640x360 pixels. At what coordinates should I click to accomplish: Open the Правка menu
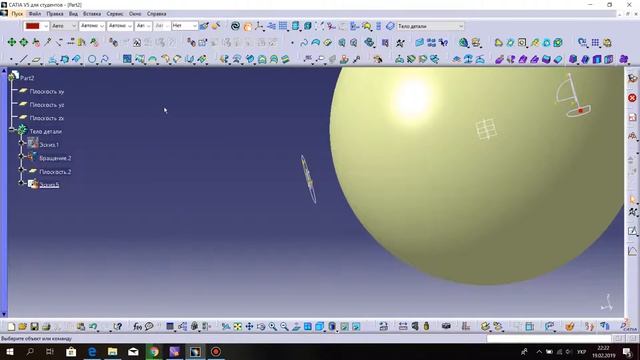pyautogui.click(x=55, y=13)
